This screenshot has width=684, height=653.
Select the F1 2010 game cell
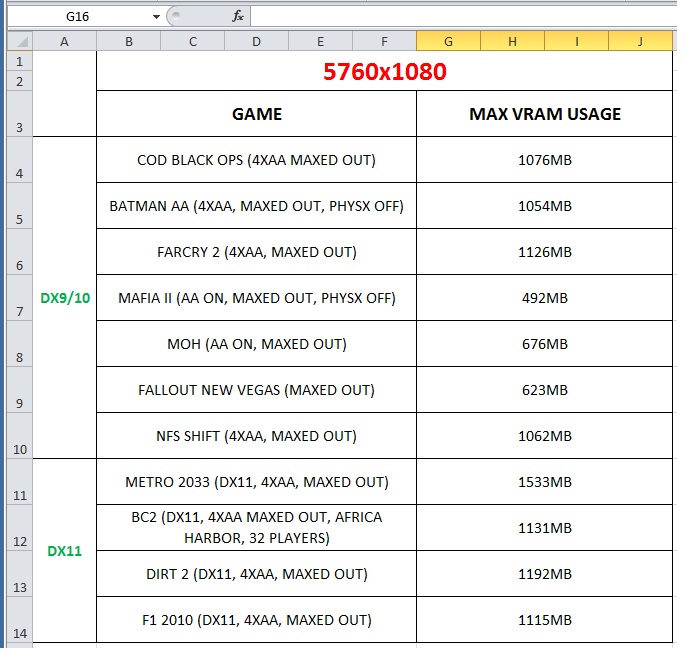(x=256, y=620)
